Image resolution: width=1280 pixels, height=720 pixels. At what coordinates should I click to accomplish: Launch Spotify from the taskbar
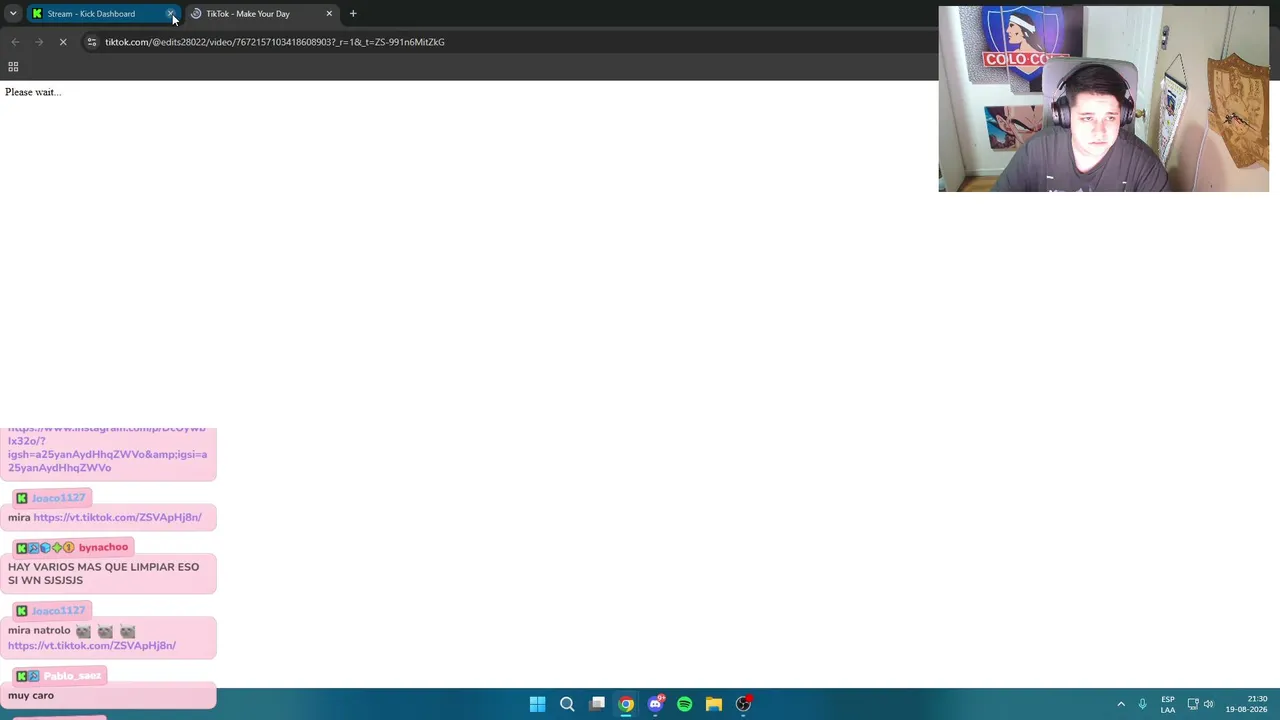click(x=685, y=704)
